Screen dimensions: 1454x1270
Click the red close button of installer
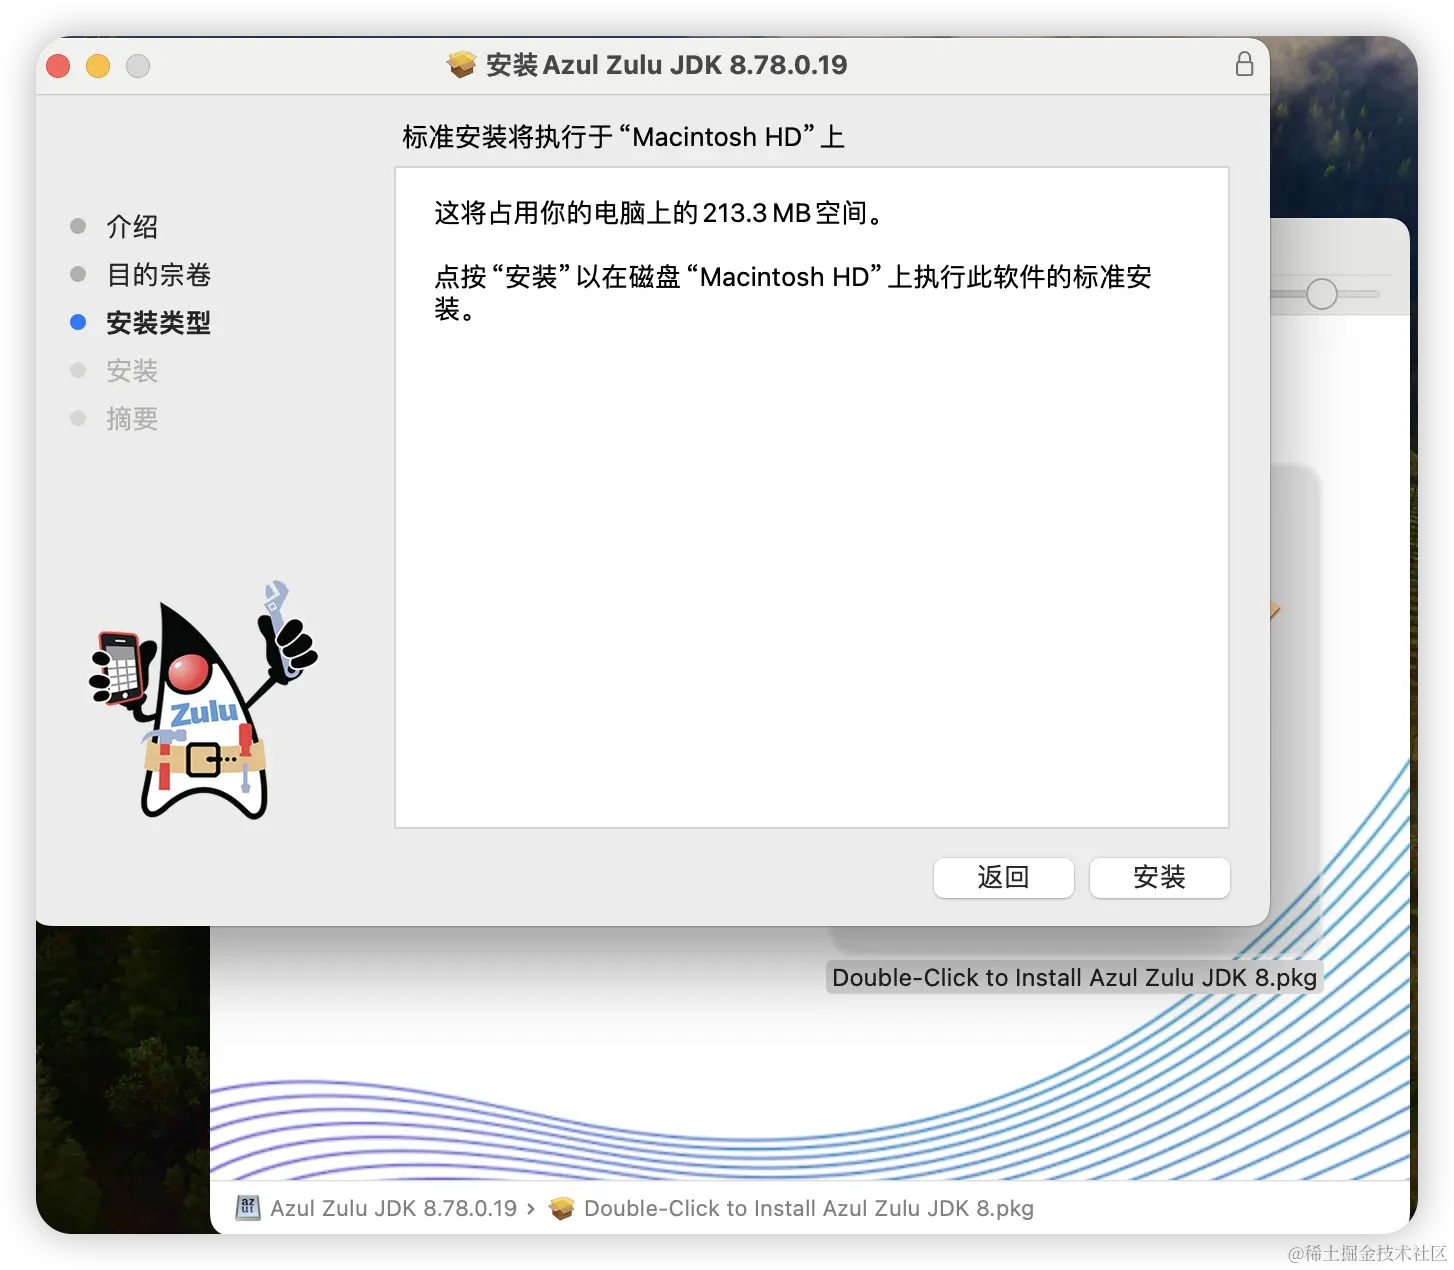tap(58, 65)
